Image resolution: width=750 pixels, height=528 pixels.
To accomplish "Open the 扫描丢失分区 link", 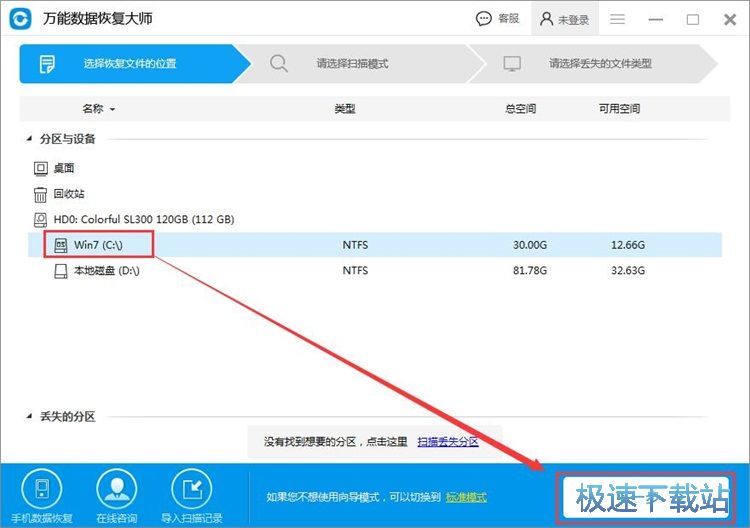I will (448, 441).
